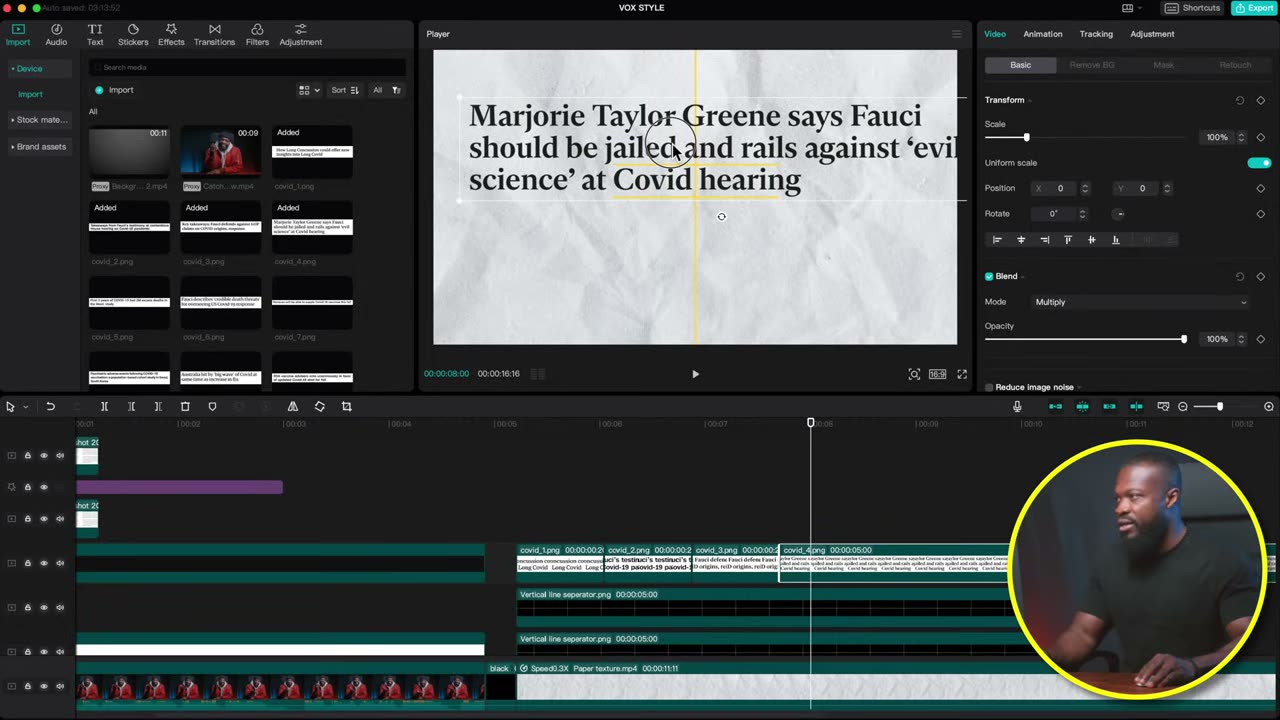The width and height of the screenshot is (1280, 720).
Task: Expand the Brand assets section
Action: [38, 147]
